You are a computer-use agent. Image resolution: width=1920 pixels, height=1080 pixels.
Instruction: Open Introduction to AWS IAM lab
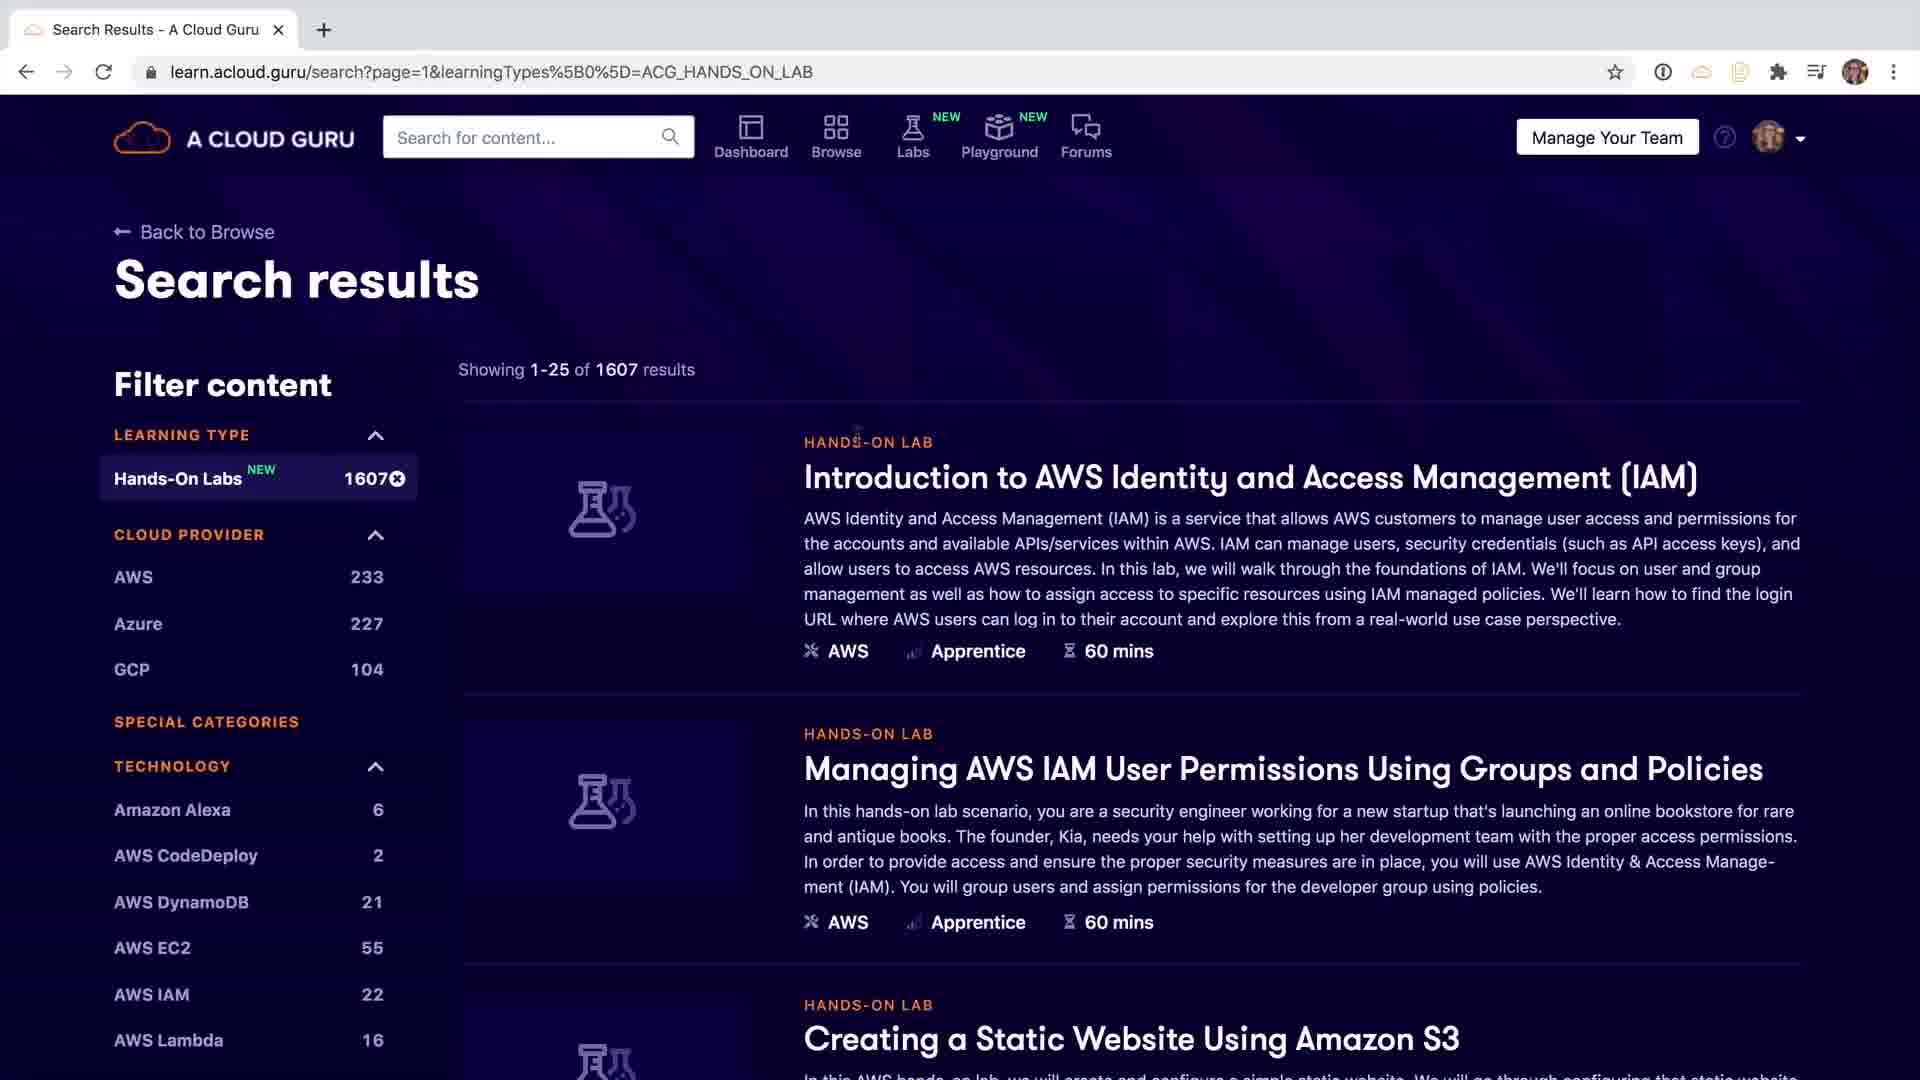pos(1250,478)
